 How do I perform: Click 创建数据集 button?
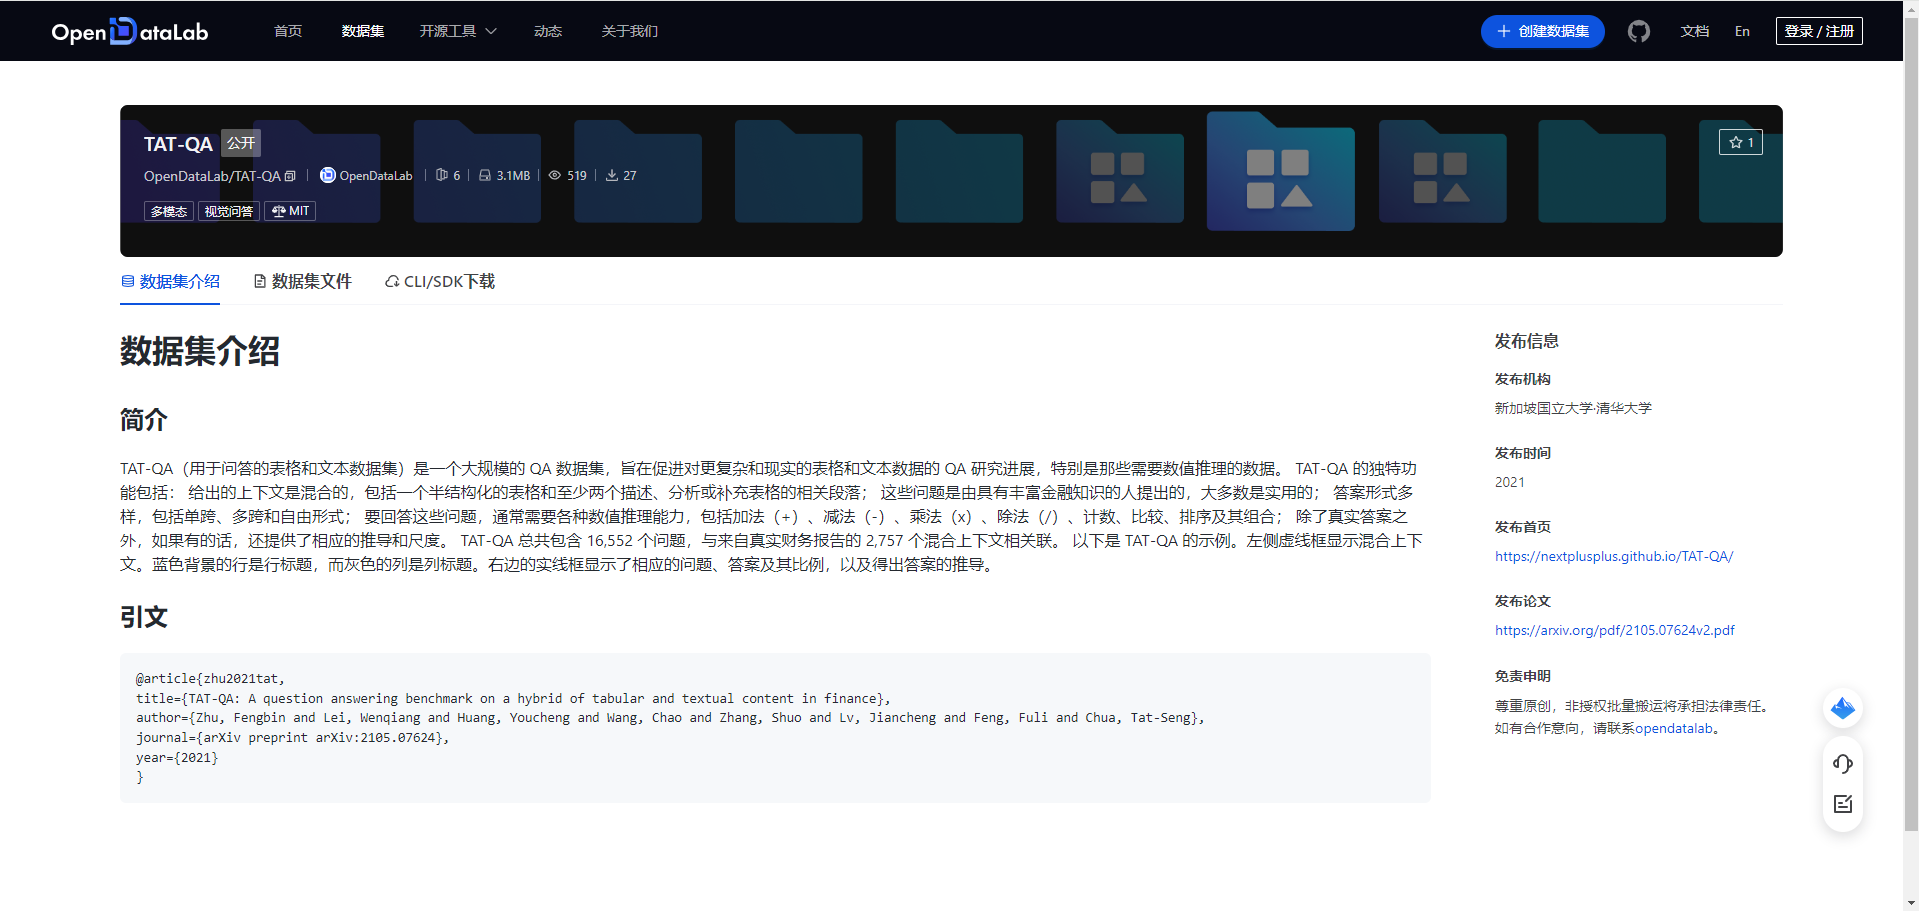pos(1542,31)
